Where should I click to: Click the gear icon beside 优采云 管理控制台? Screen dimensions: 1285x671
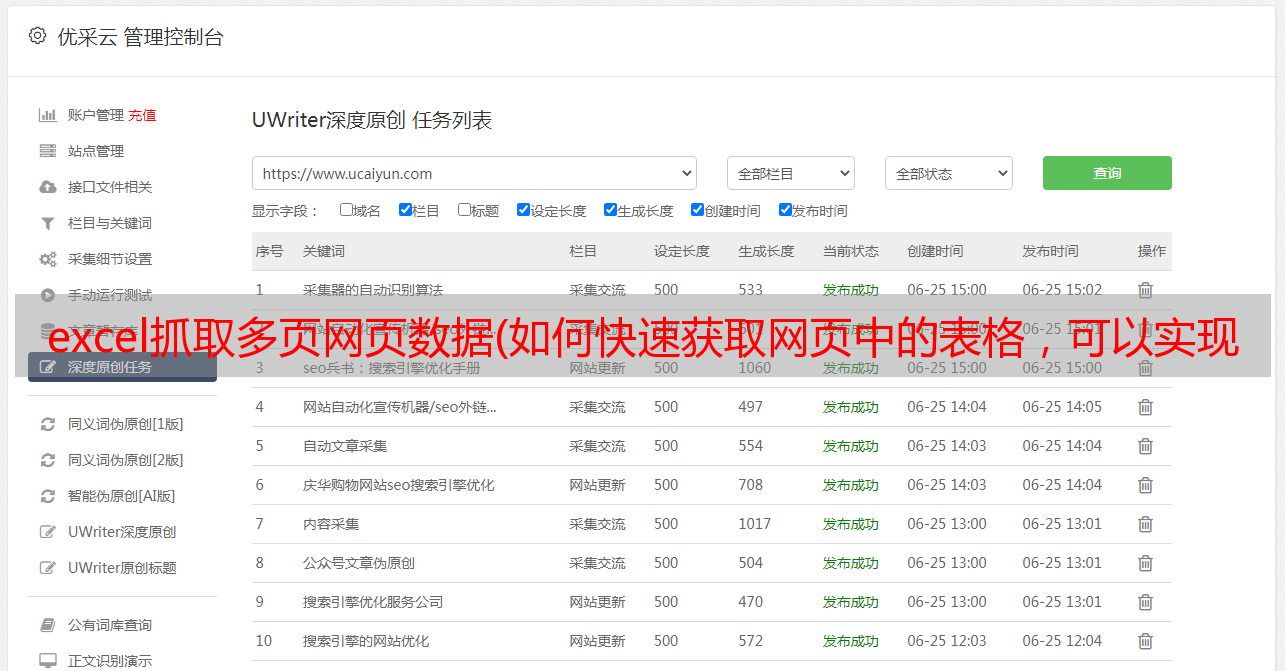coord(37,37)
